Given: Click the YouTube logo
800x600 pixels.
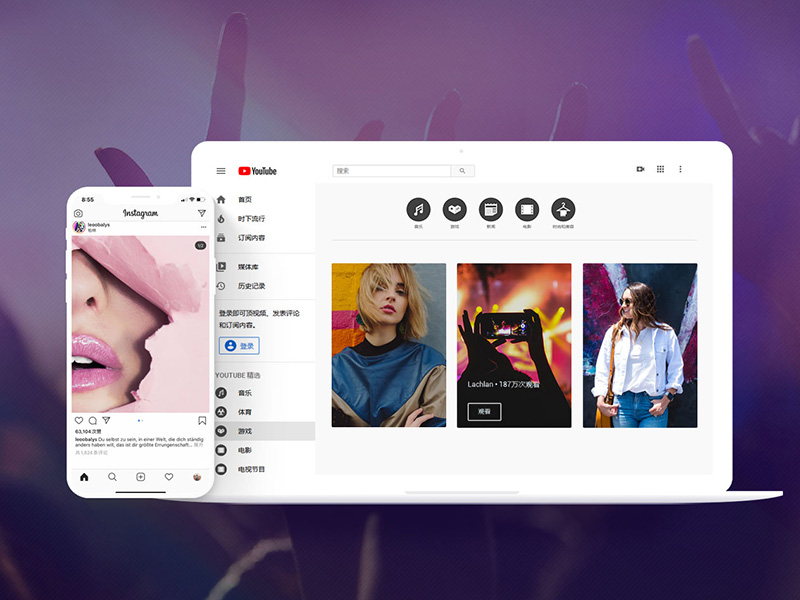Looking at the screenshot, I should pyautogui.click(x=257, y=171).
